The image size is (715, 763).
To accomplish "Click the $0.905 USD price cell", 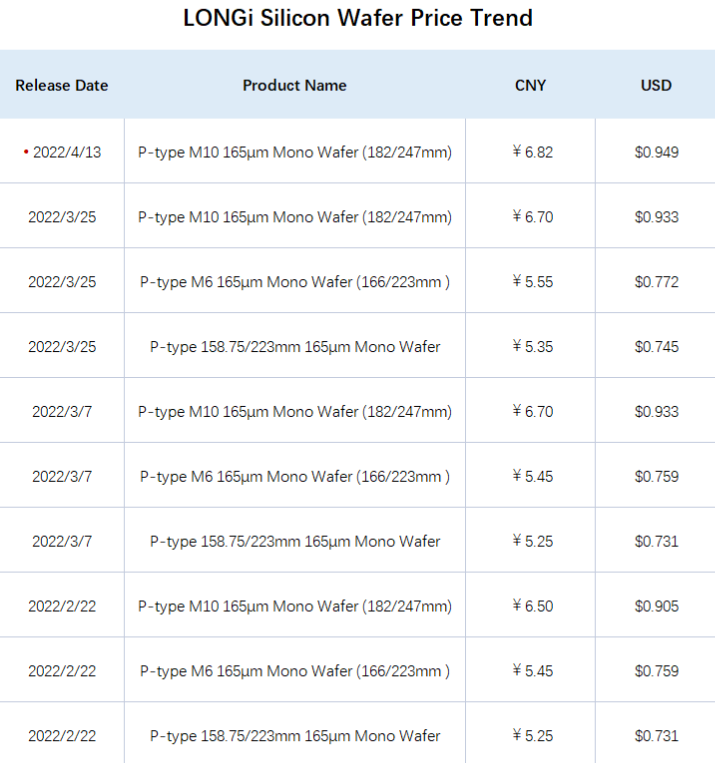I will (x=656, y=606).
